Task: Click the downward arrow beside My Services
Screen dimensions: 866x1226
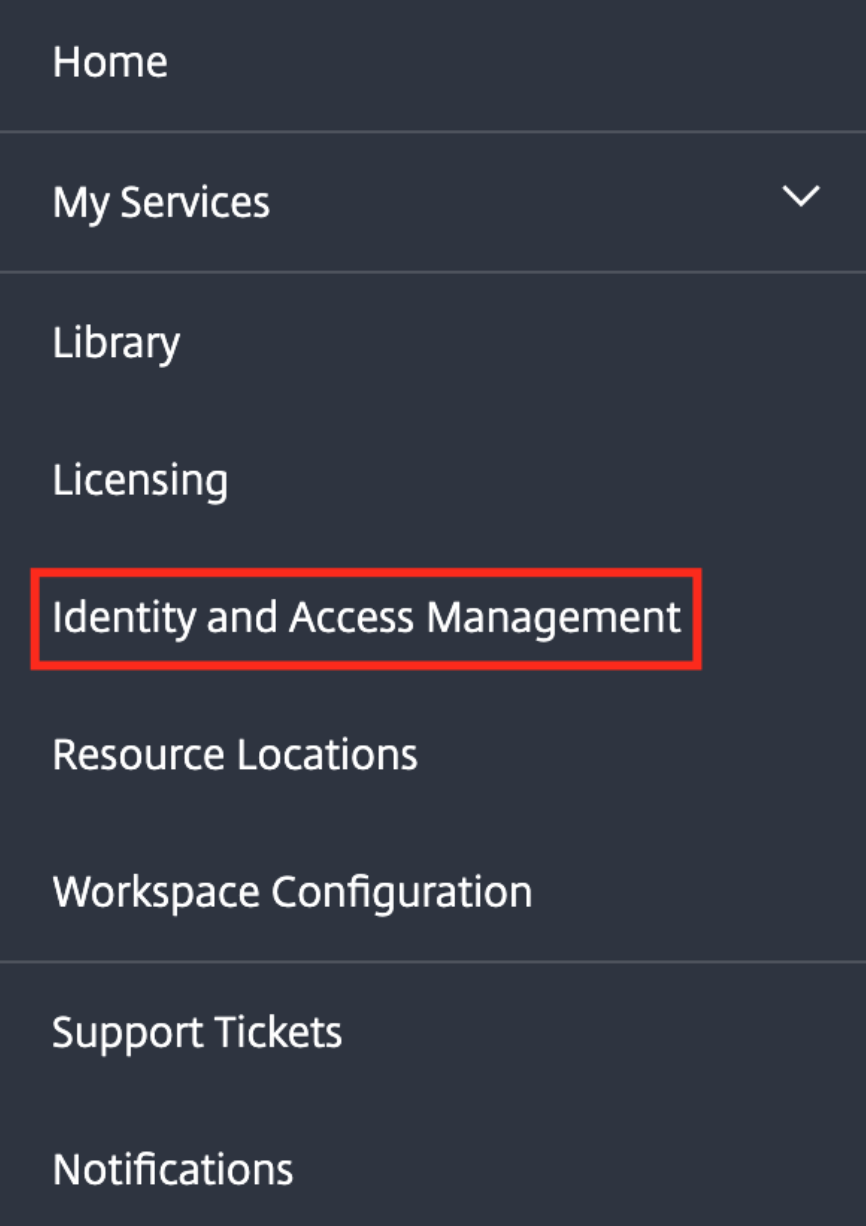Action: click(x=801, y=197)
